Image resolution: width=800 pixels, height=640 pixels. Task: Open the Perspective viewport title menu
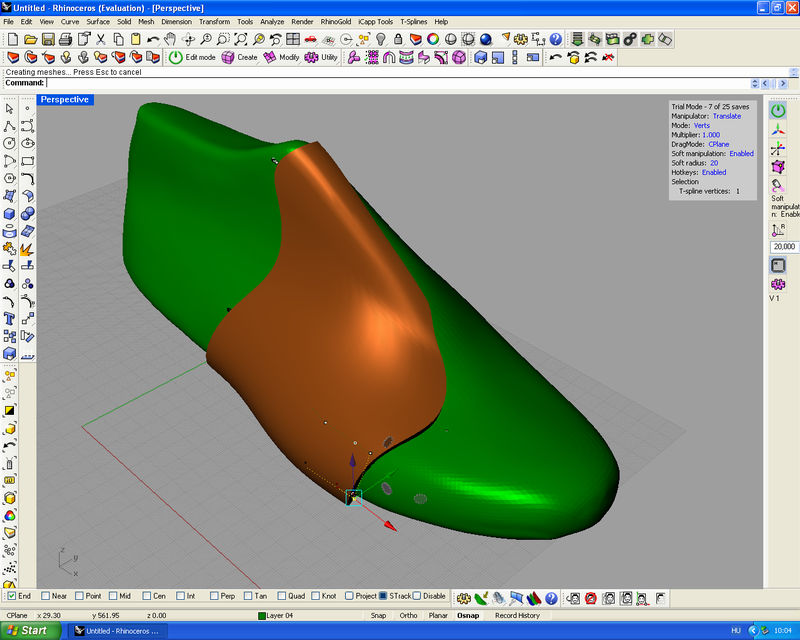point(65,99)
